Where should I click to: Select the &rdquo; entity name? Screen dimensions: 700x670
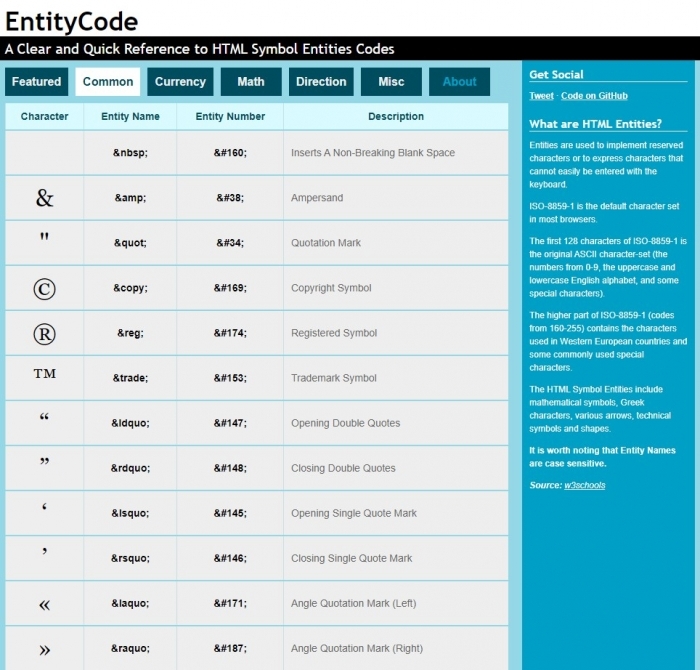tap(130, 468)
